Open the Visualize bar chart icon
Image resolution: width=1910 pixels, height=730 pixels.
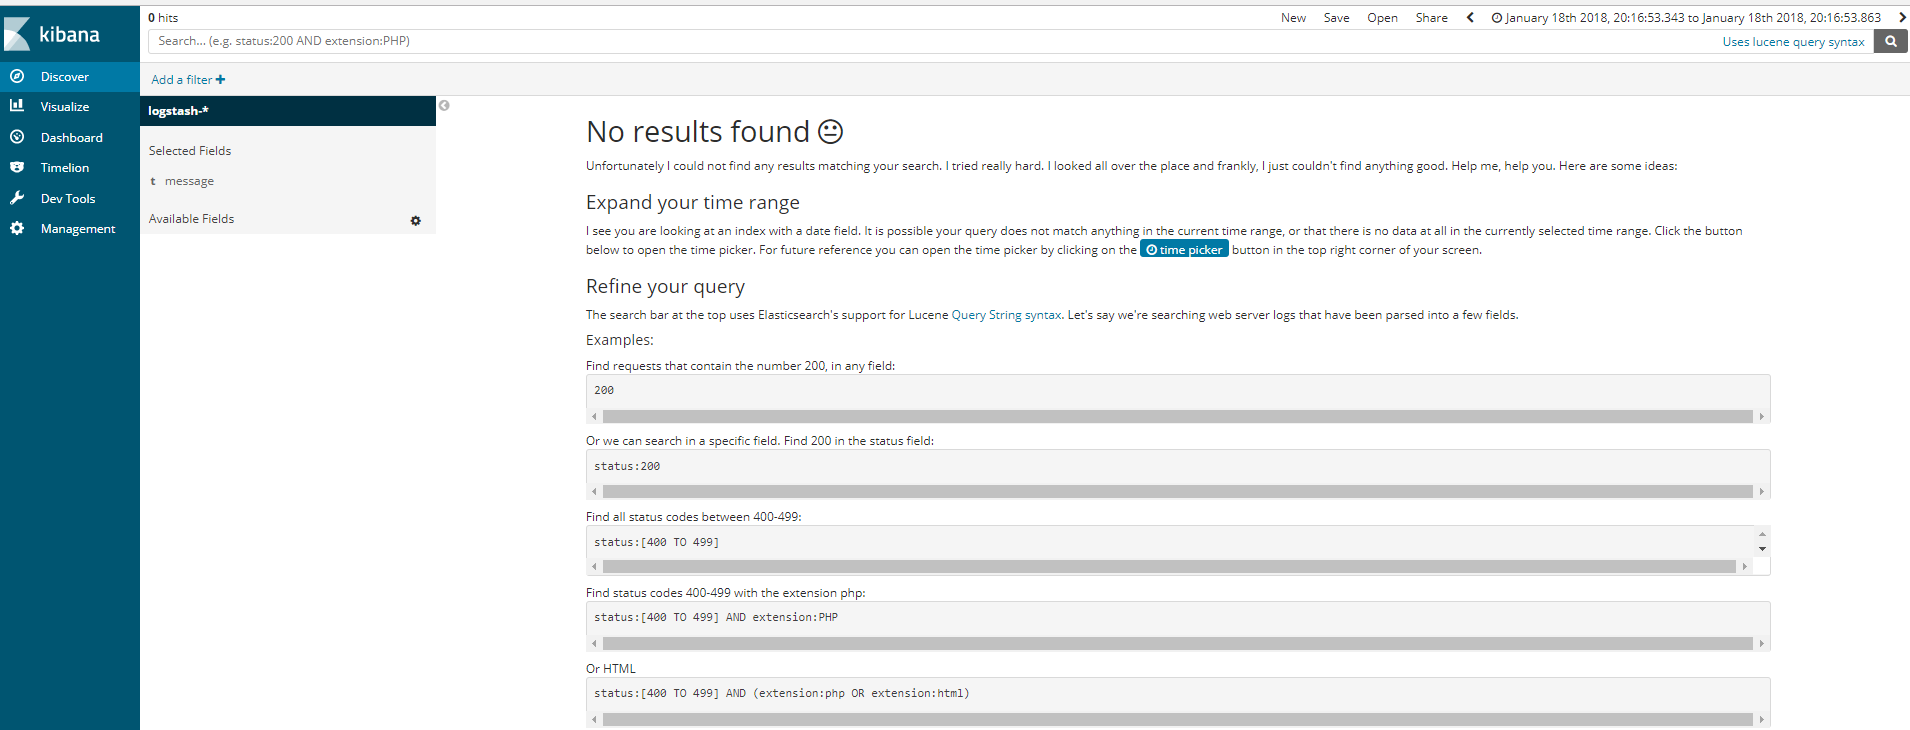[x=17, y=105]
